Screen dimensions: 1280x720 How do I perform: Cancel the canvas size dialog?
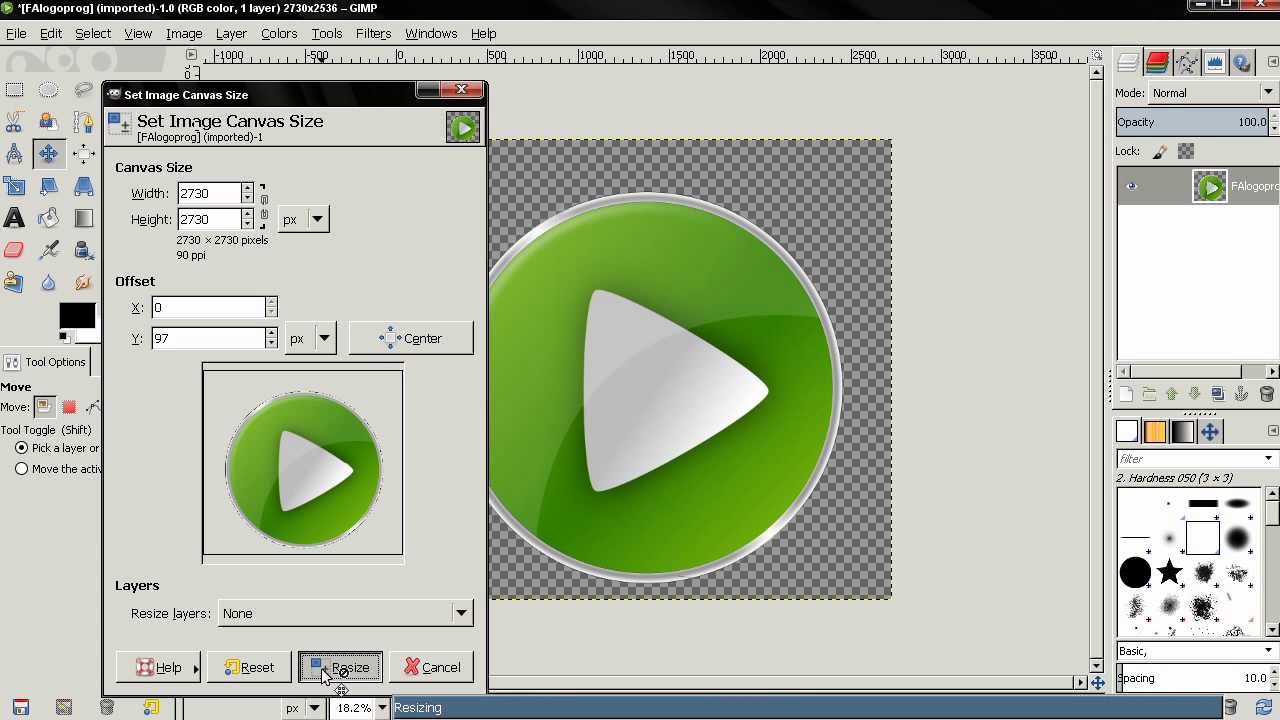tap(432, 667)
